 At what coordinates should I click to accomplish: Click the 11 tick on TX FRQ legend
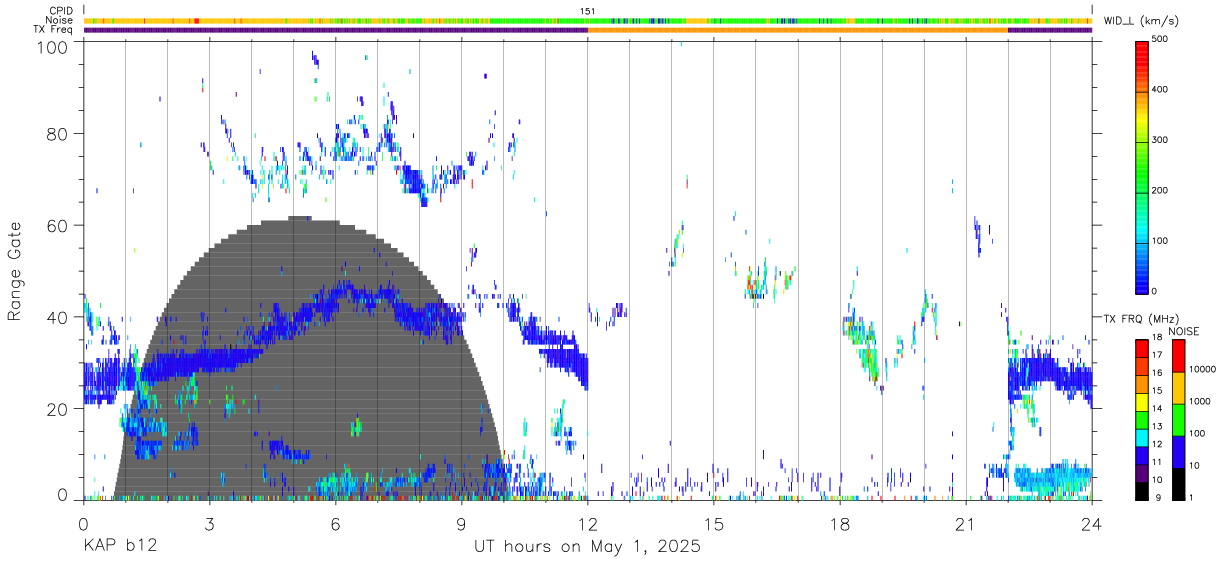1157,463
